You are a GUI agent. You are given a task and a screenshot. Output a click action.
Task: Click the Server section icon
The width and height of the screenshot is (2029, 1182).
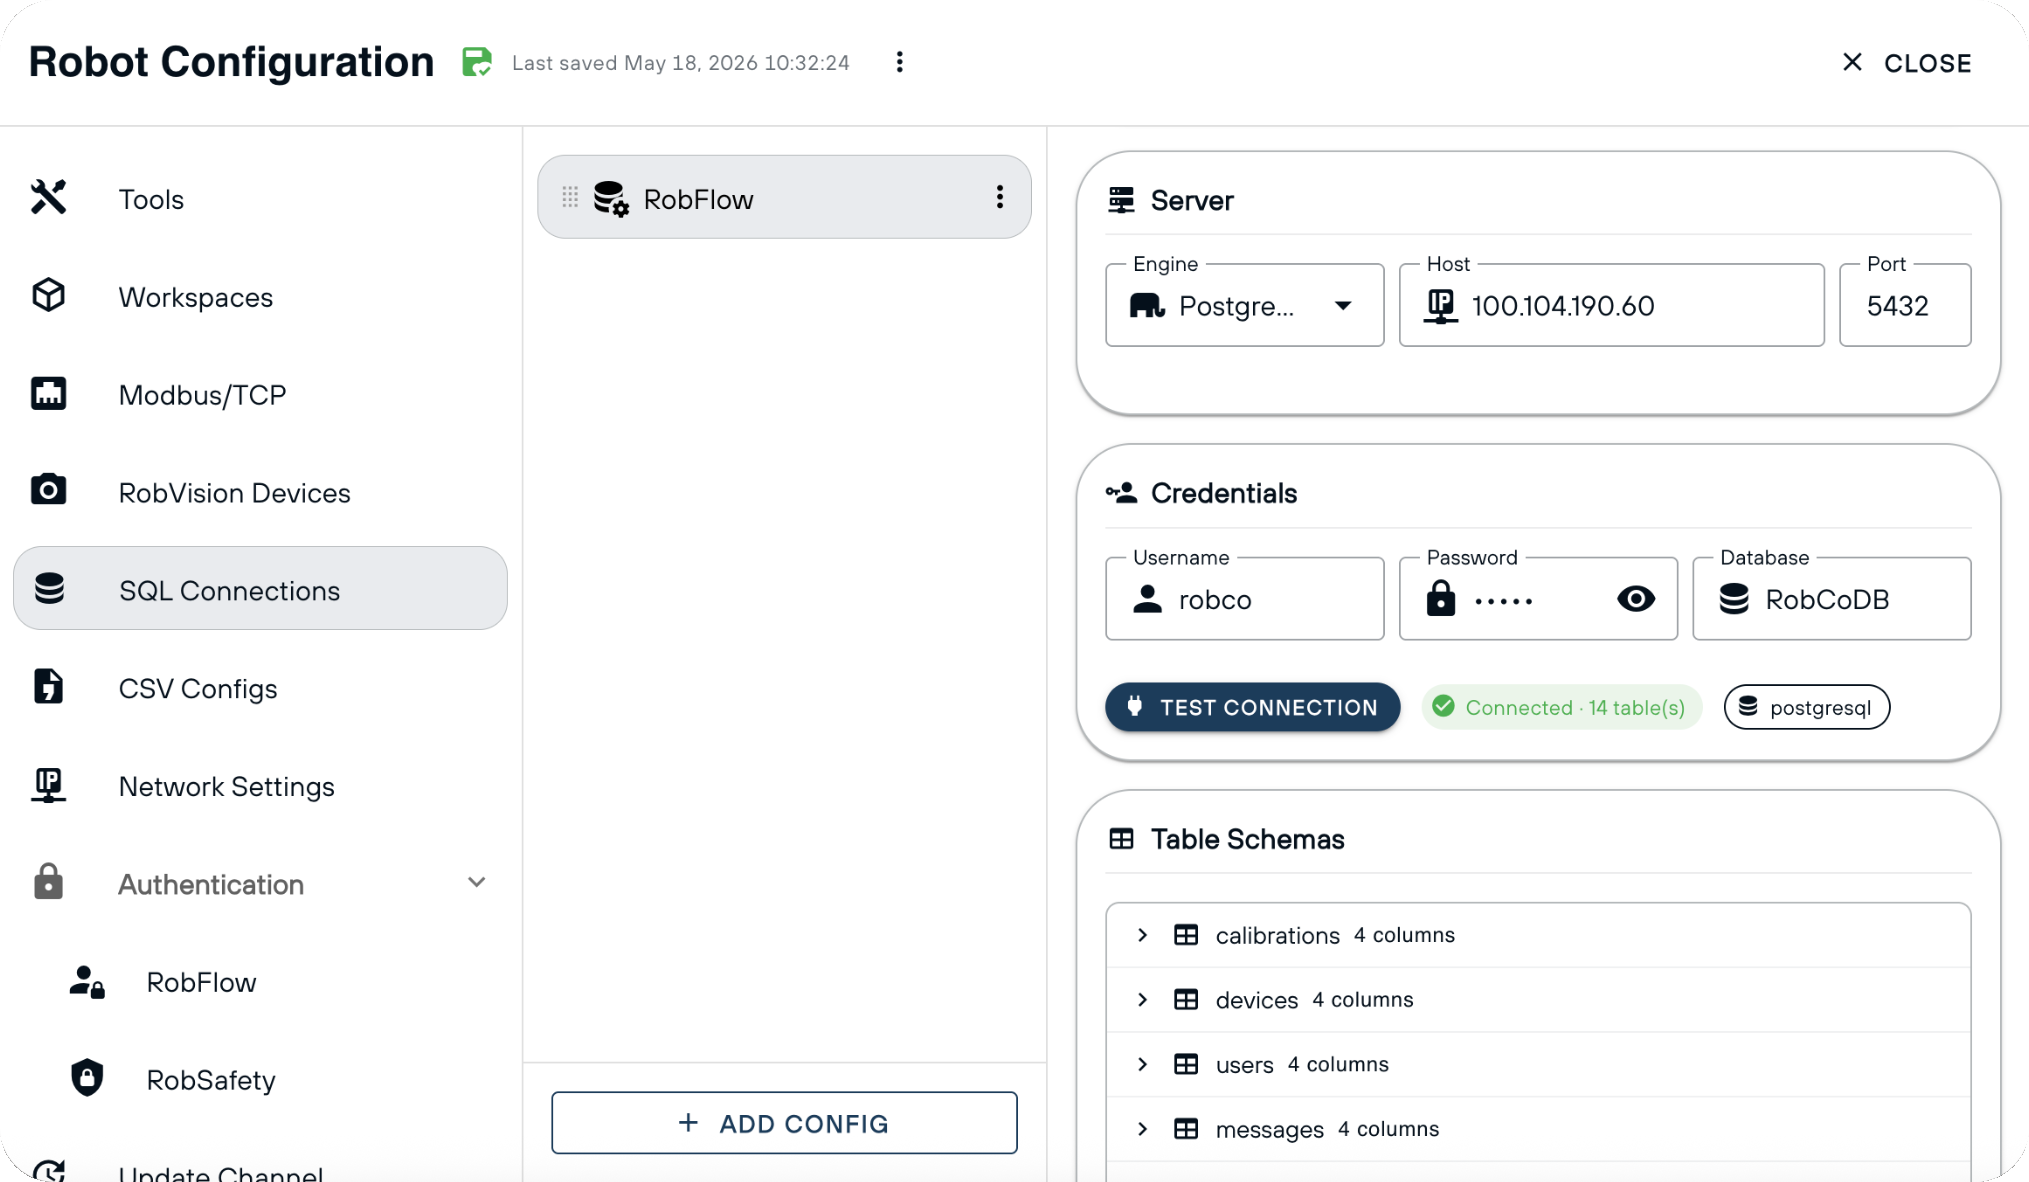(1121, 200)
